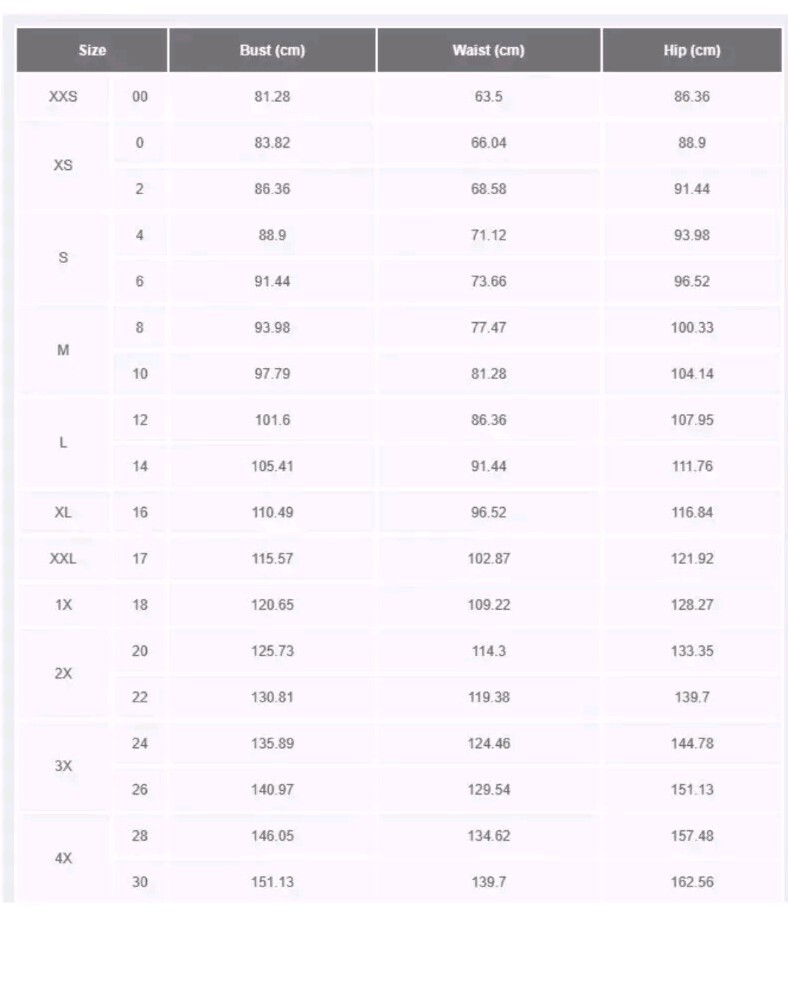Select the hip value 162.56
This screenshot has height=992, width=788.
coord(692,882)
